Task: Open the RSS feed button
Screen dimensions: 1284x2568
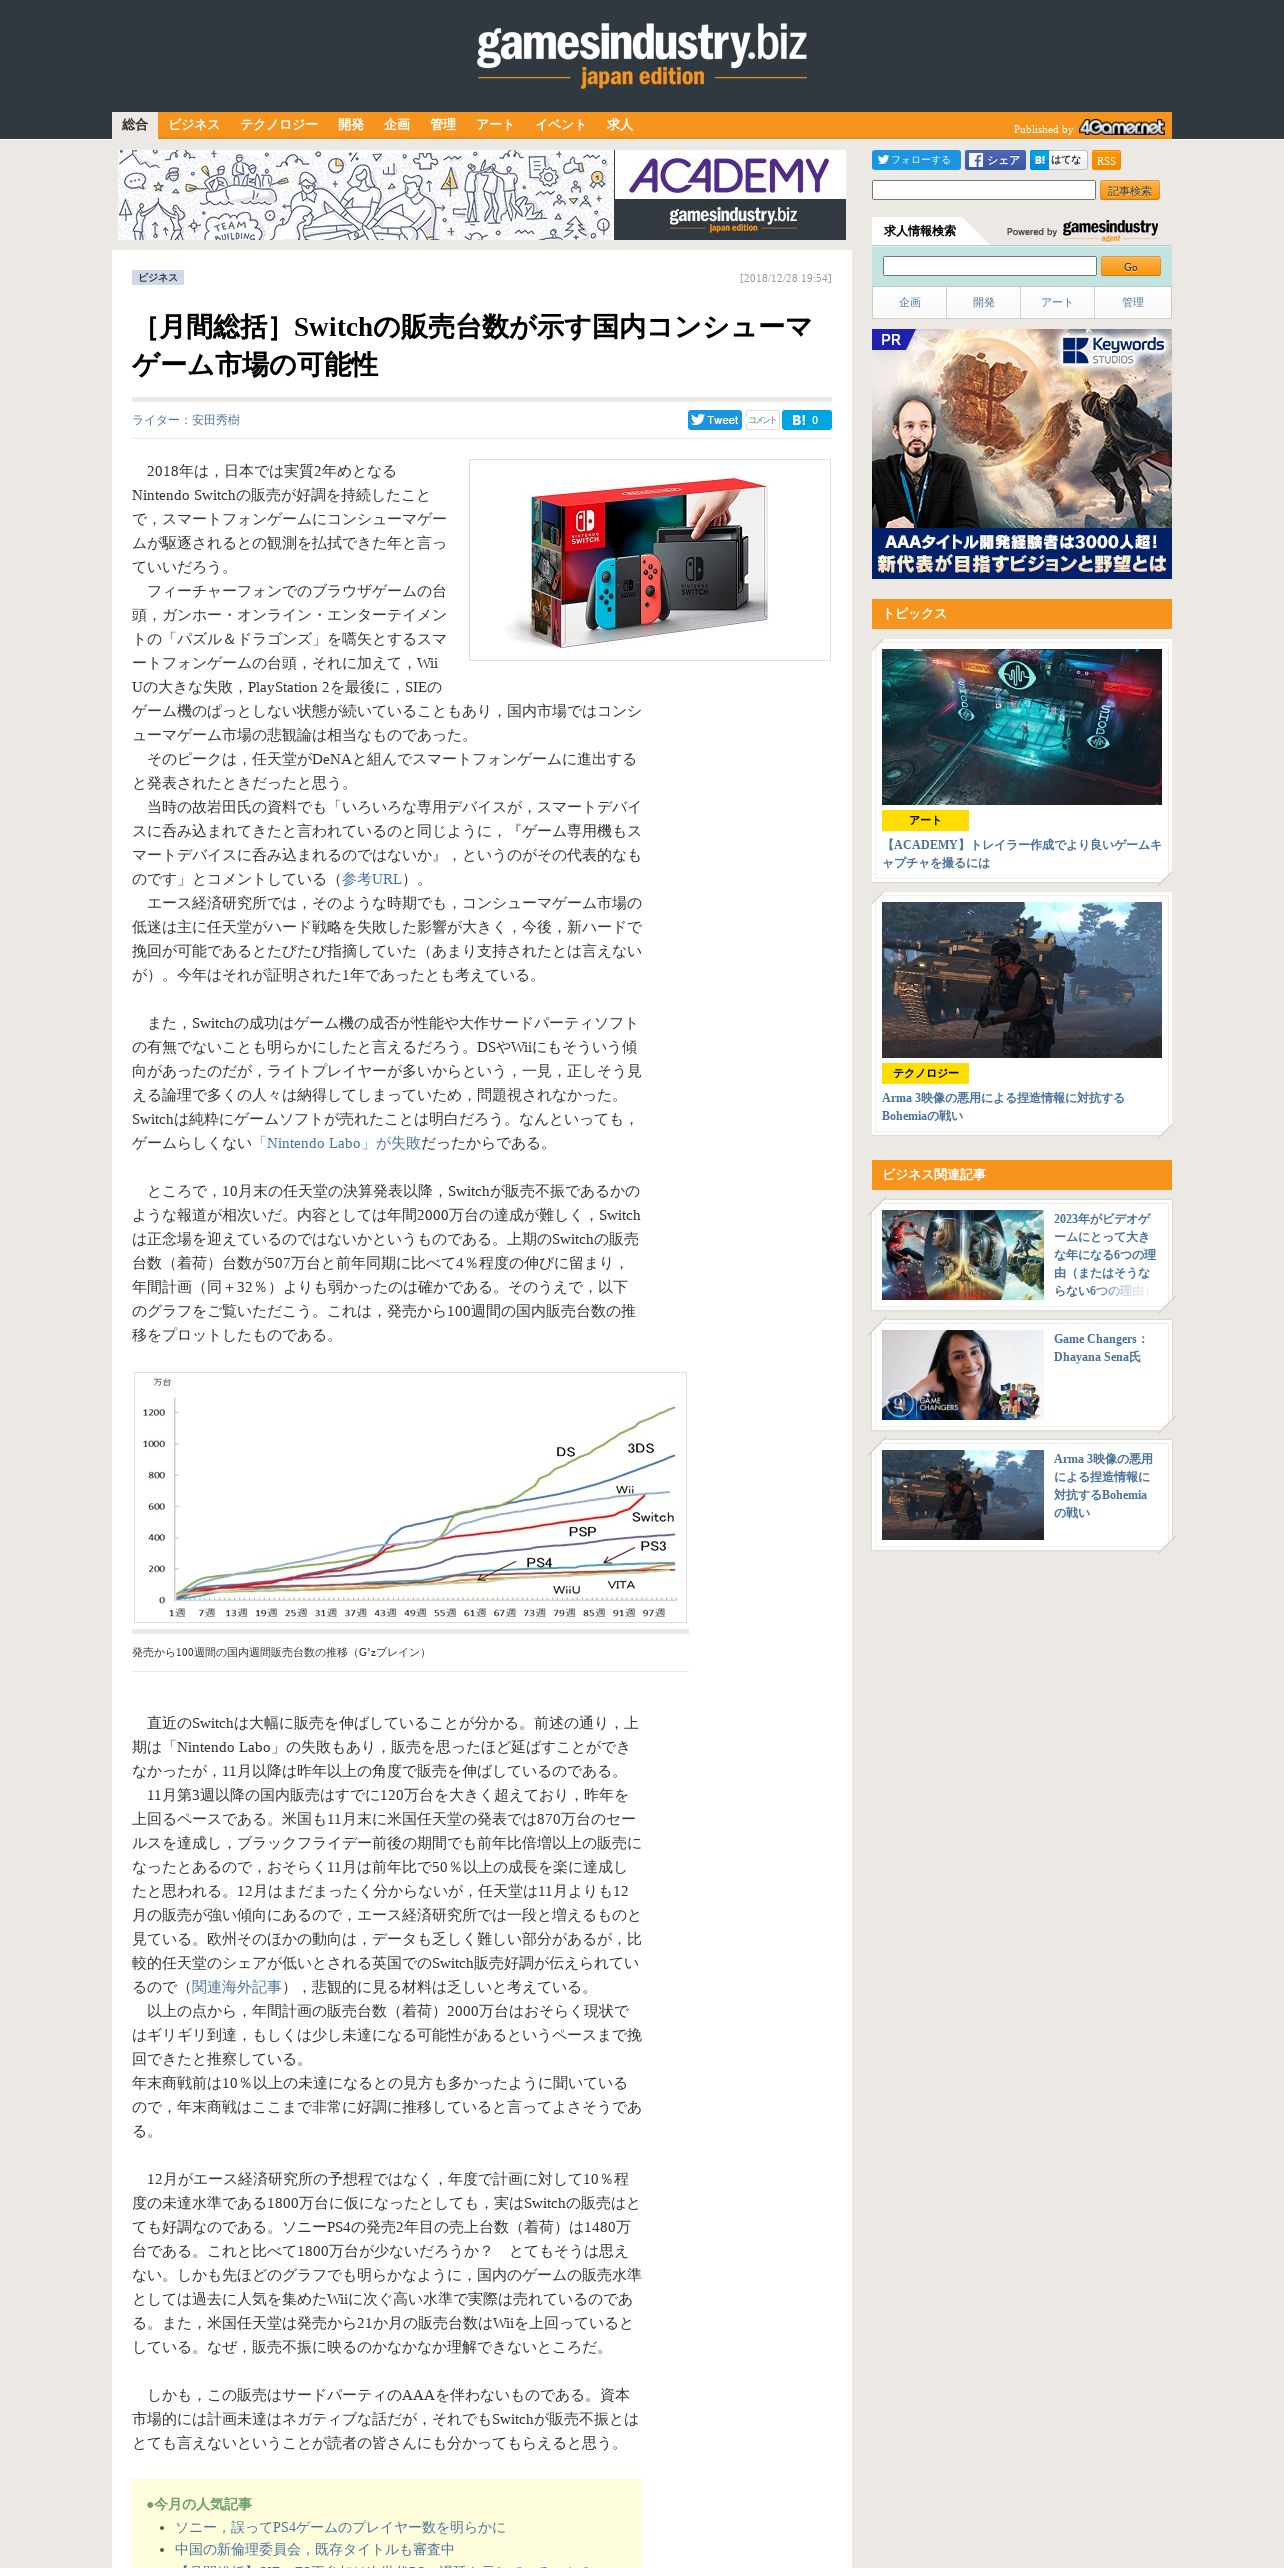Action: point(1106,160)
